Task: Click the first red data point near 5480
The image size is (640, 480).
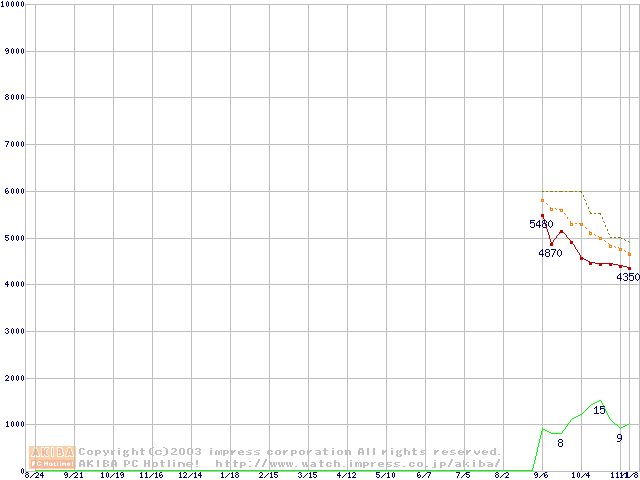Action: (x=542, y=215)
